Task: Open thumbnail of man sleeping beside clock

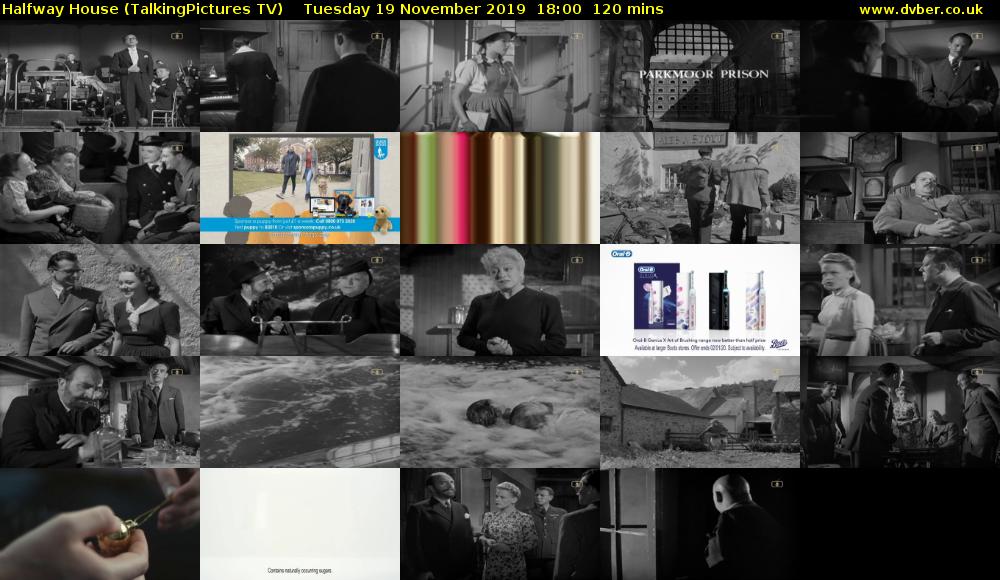Action: click(x=900, y=188)
